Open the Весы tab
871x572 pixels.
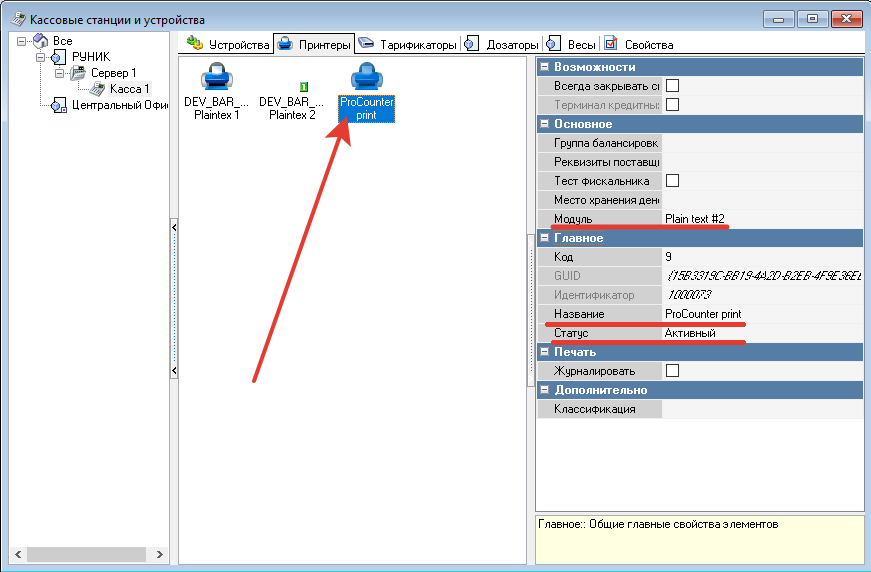(x=571, y=44)
